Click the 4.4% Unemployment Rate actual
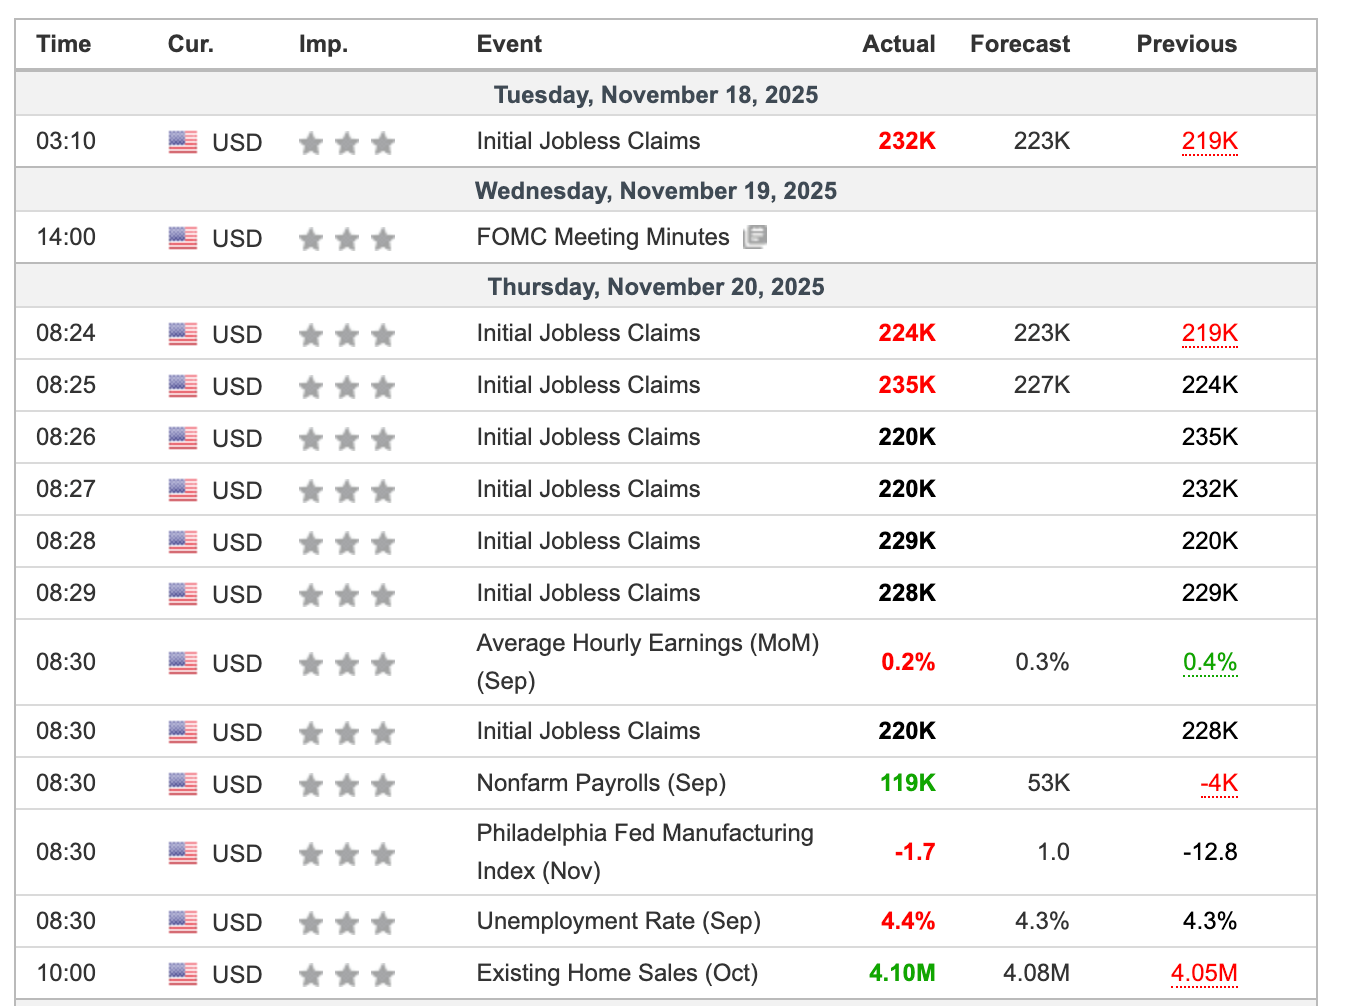The width and height of the screenshot is (1346, 1006). (x=908, y=921)
